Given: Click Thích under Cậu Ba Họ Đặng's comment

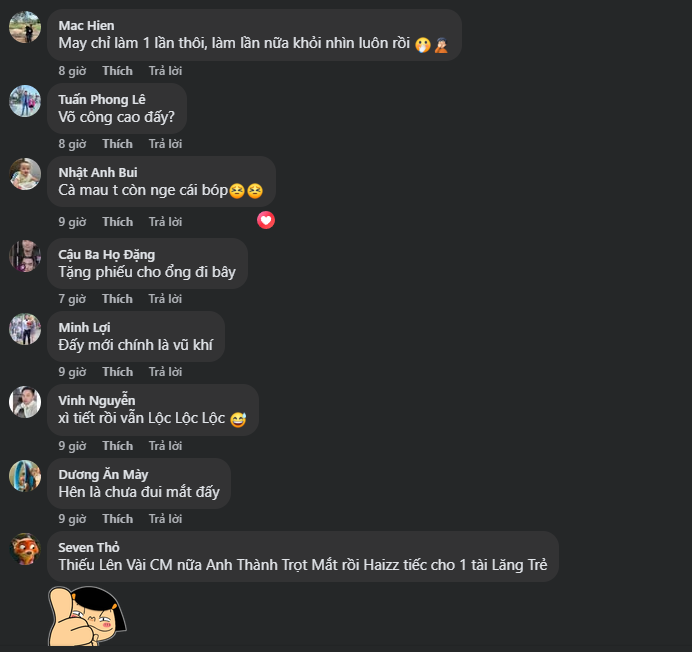Looking at the screenshot, I should click(x=117, y=299).
